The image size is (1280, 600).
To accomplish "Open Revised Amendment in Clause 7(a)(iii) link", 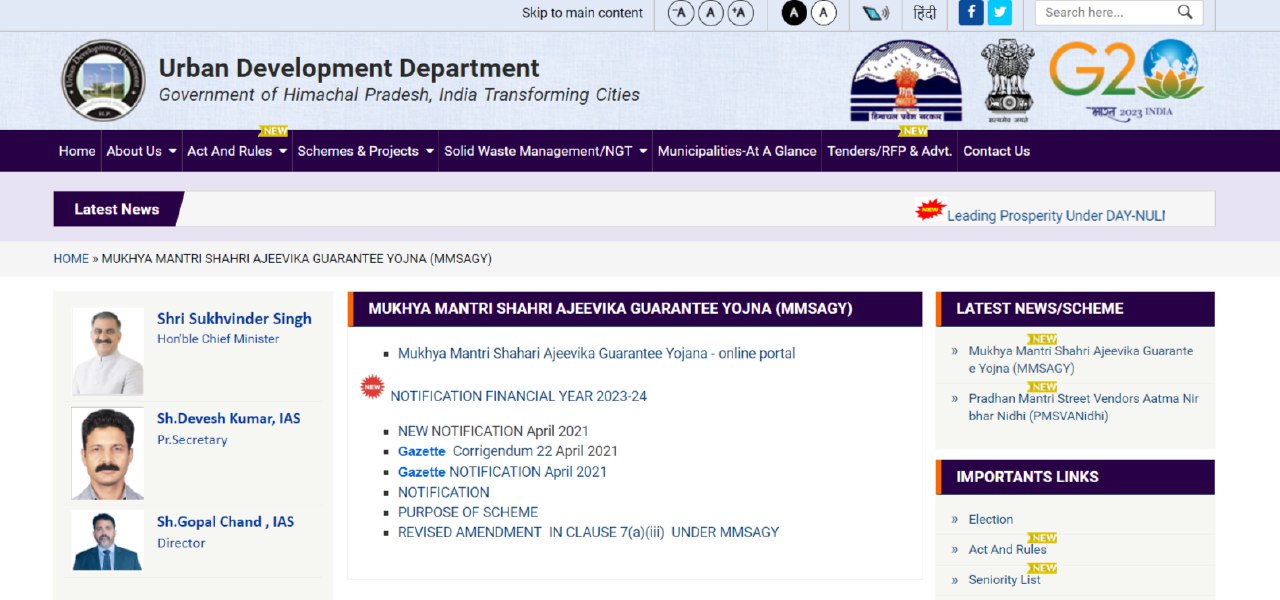I will click(x=588, y=532).
